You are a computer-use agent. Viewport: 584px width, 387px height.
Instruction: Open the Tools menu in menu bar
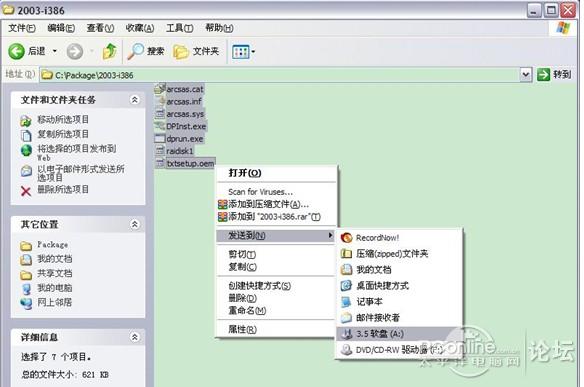coord(179,28)
